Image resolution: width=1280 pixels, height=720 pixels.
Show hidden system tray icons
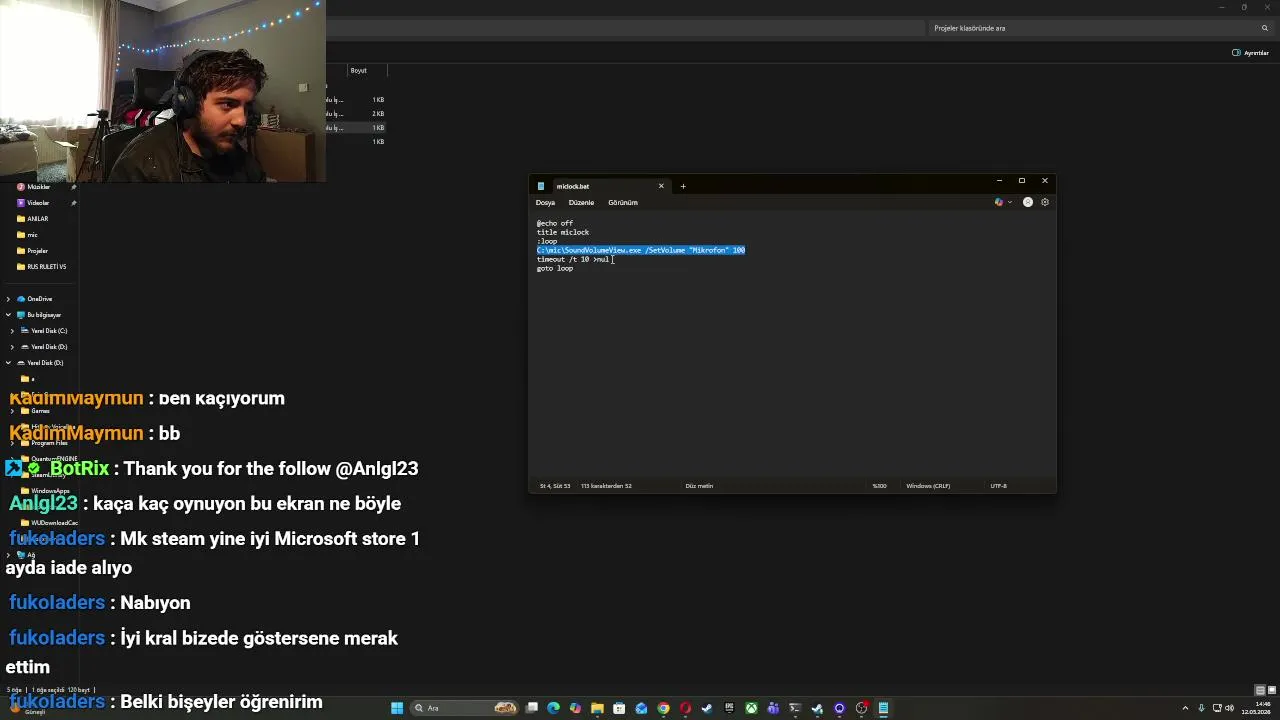(1185, 708)
